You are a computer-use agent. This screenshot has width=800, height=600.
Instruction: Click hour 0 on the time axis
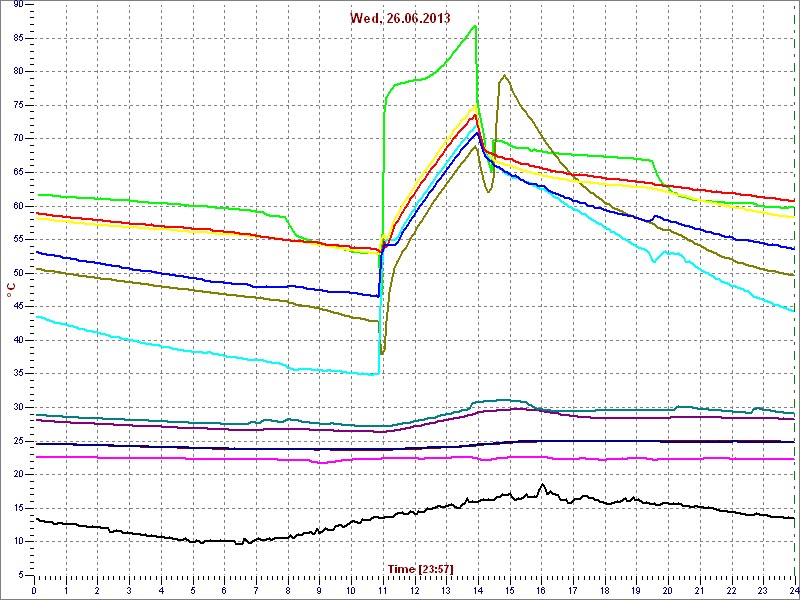click(34, 591)
